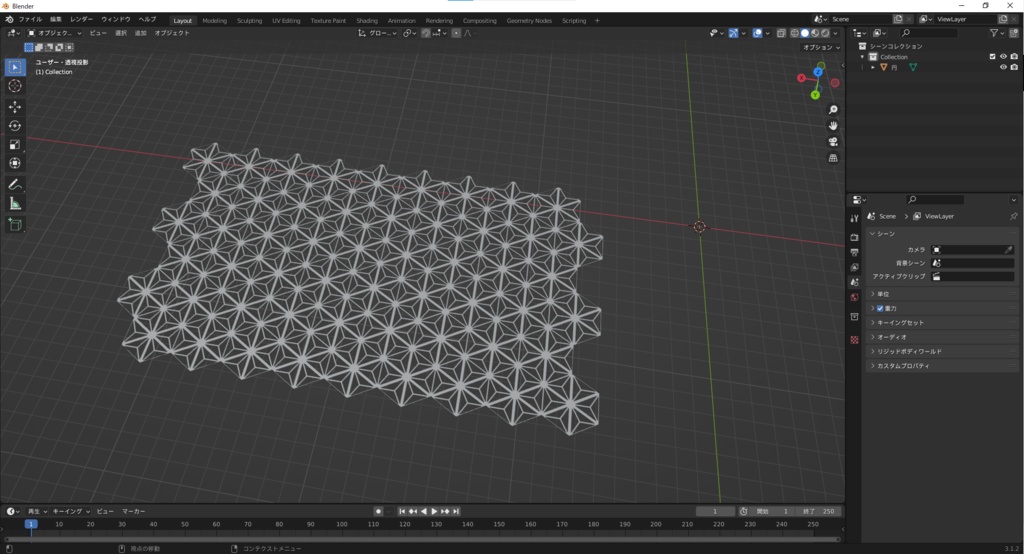The width and height of the screenshot is (1024, 554).
Task: Select material preview shading
Action: coord(815,33)
